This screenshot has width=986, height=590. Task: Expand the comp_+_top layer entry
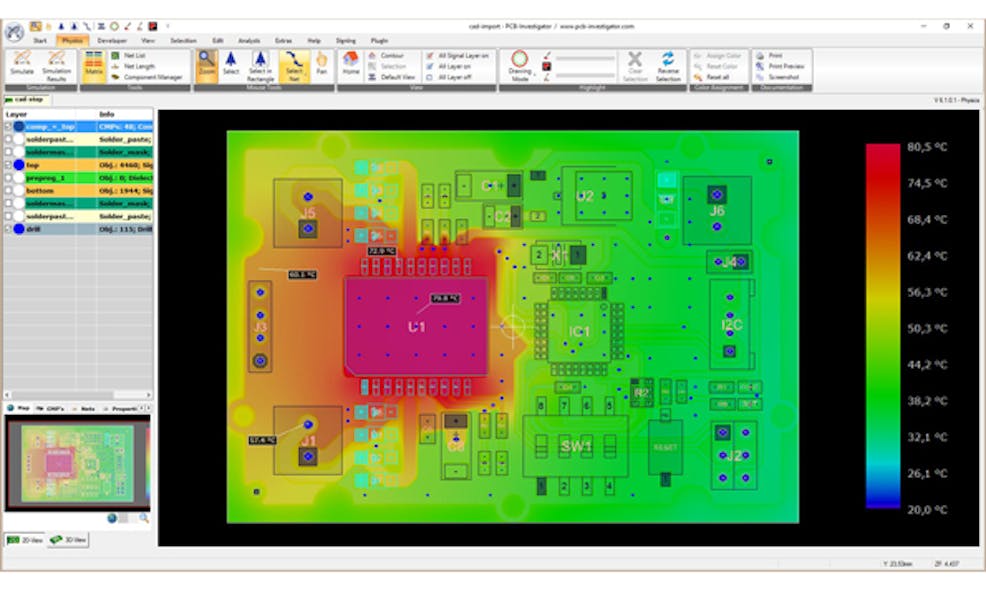click(8, 126)
